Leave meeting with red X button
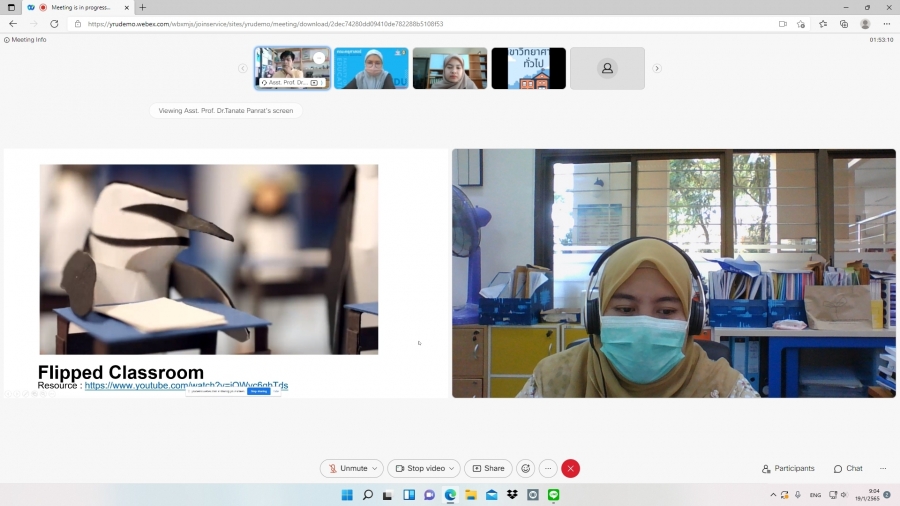This screenshot has height=506, width=900. pos(571,468)
